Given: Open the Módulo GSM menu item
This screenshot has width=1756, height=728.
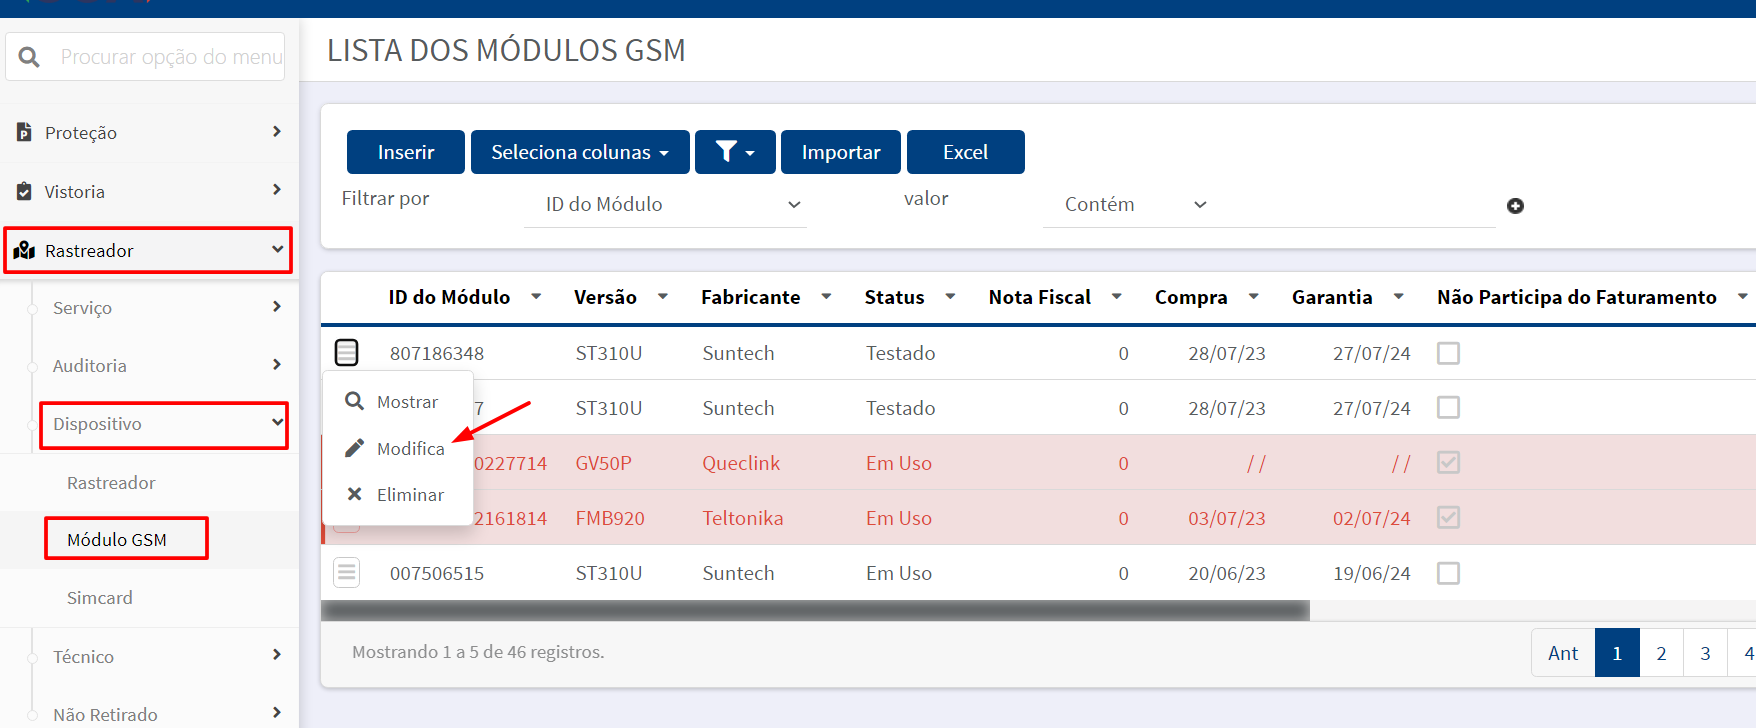Looking at the screenshot, I should click(x=117, y=540).
